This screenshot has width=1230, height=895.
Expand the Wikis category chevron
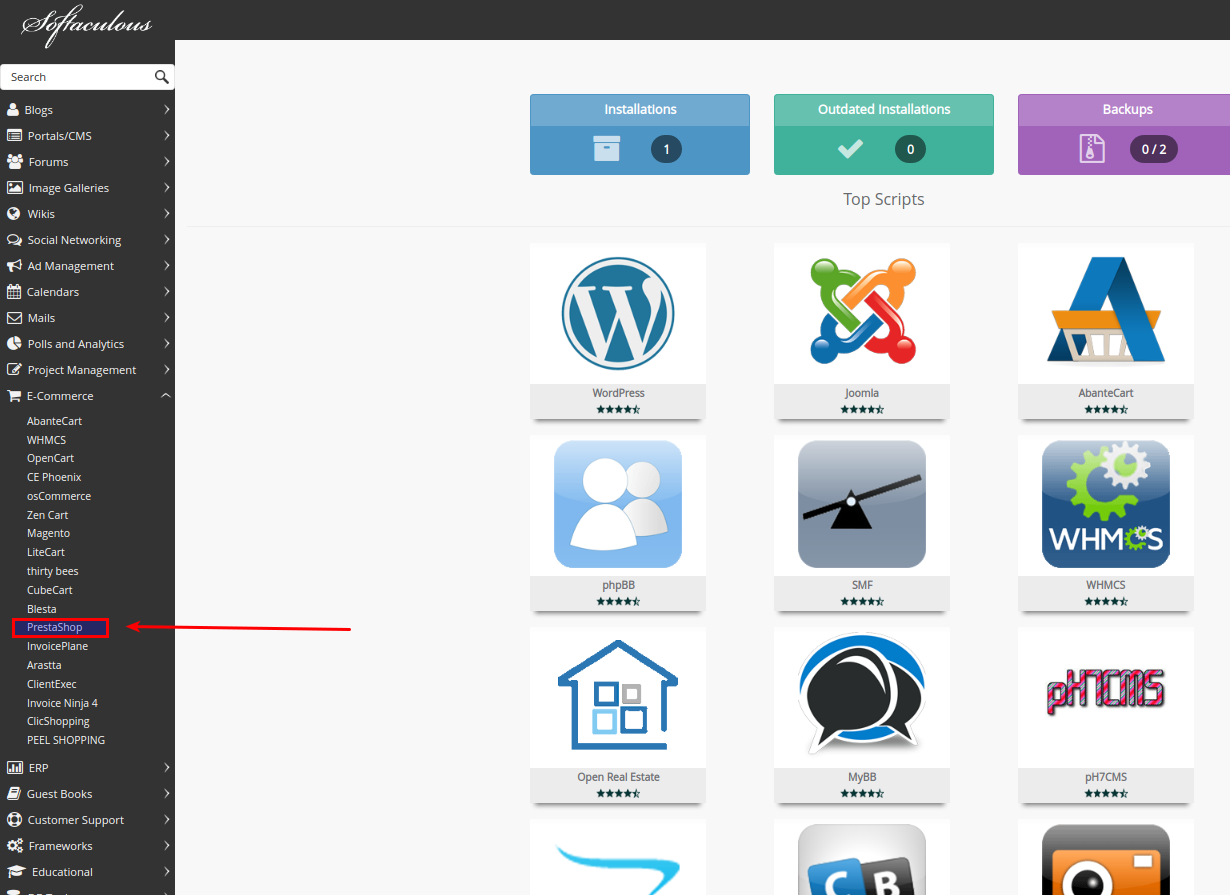click(166, 214)
